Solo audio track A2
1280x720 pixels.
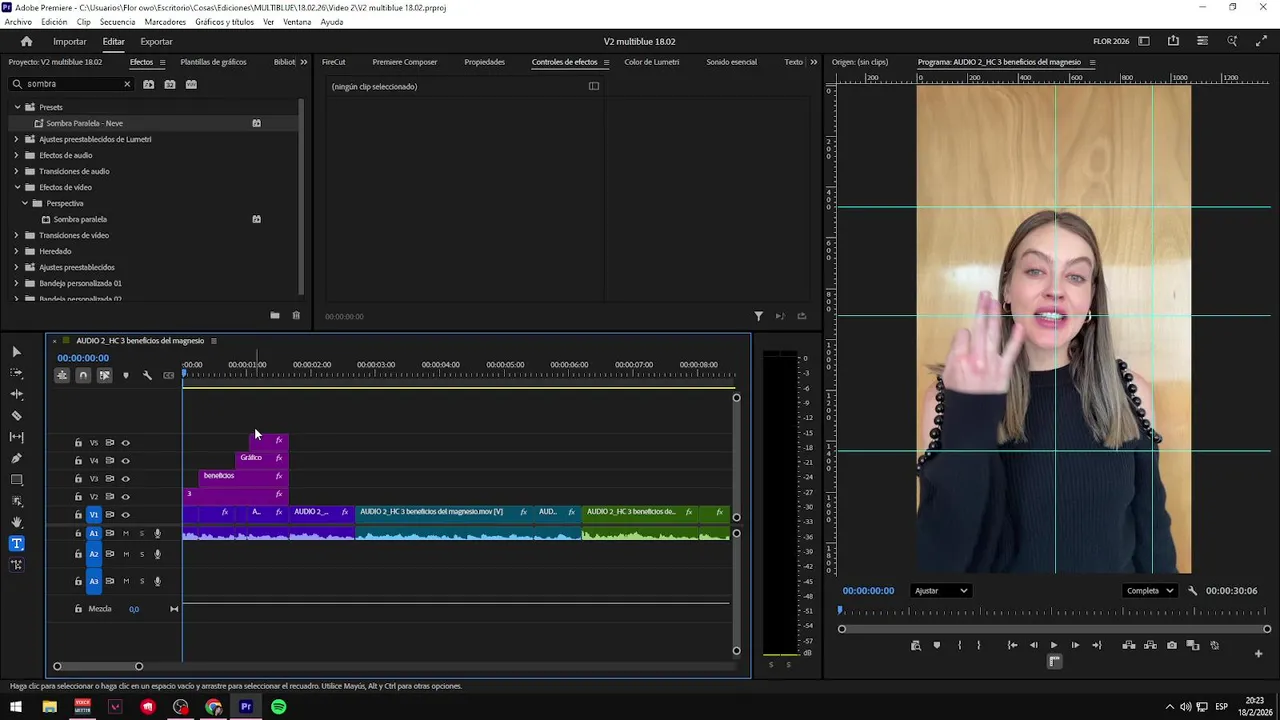[141, 554]
